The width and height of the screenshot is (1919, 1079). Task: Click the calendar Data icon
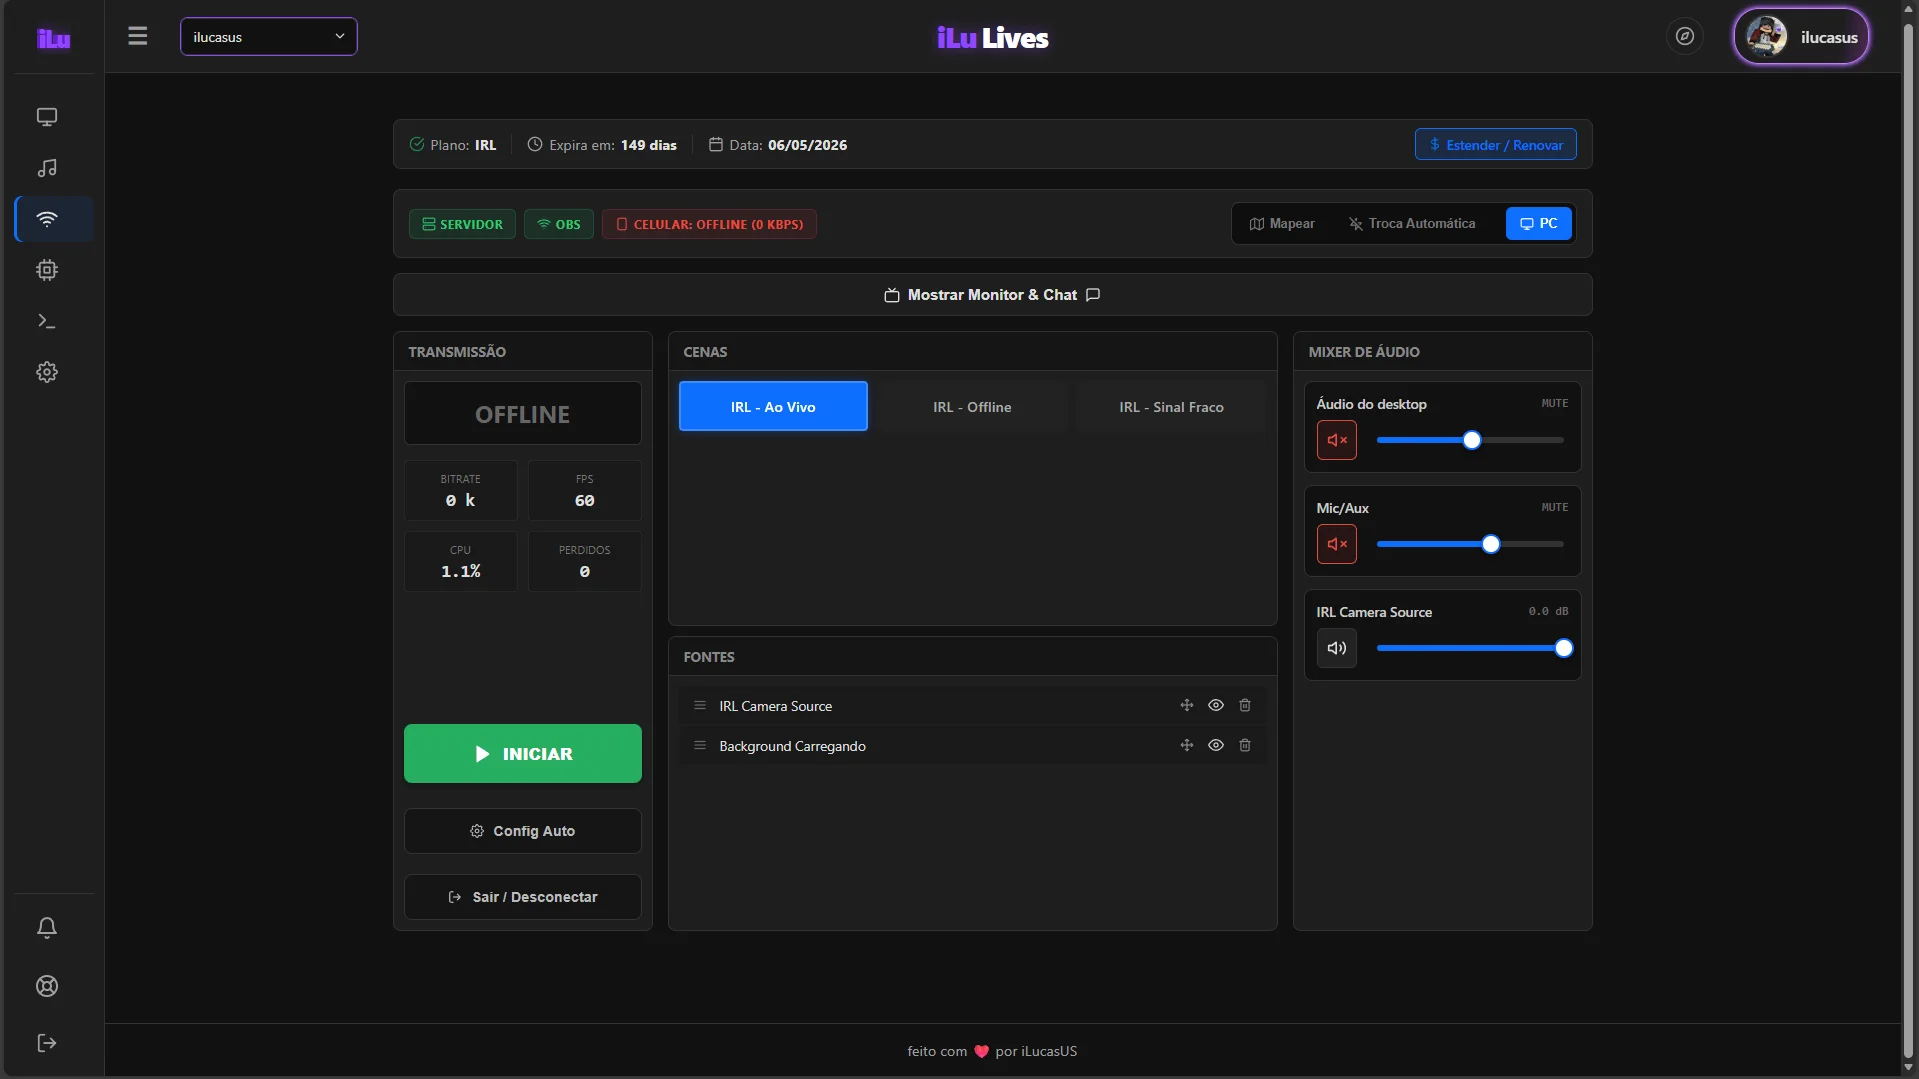coord(716,145)
